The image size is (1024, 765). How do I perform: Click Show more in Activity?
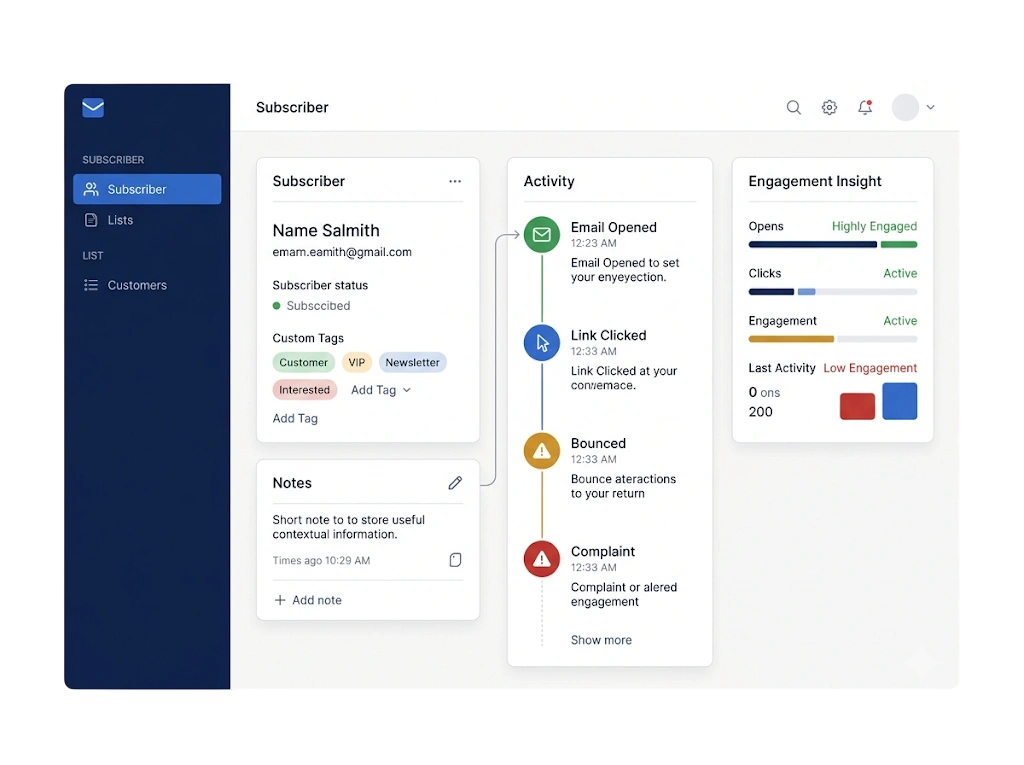point(601,640)
